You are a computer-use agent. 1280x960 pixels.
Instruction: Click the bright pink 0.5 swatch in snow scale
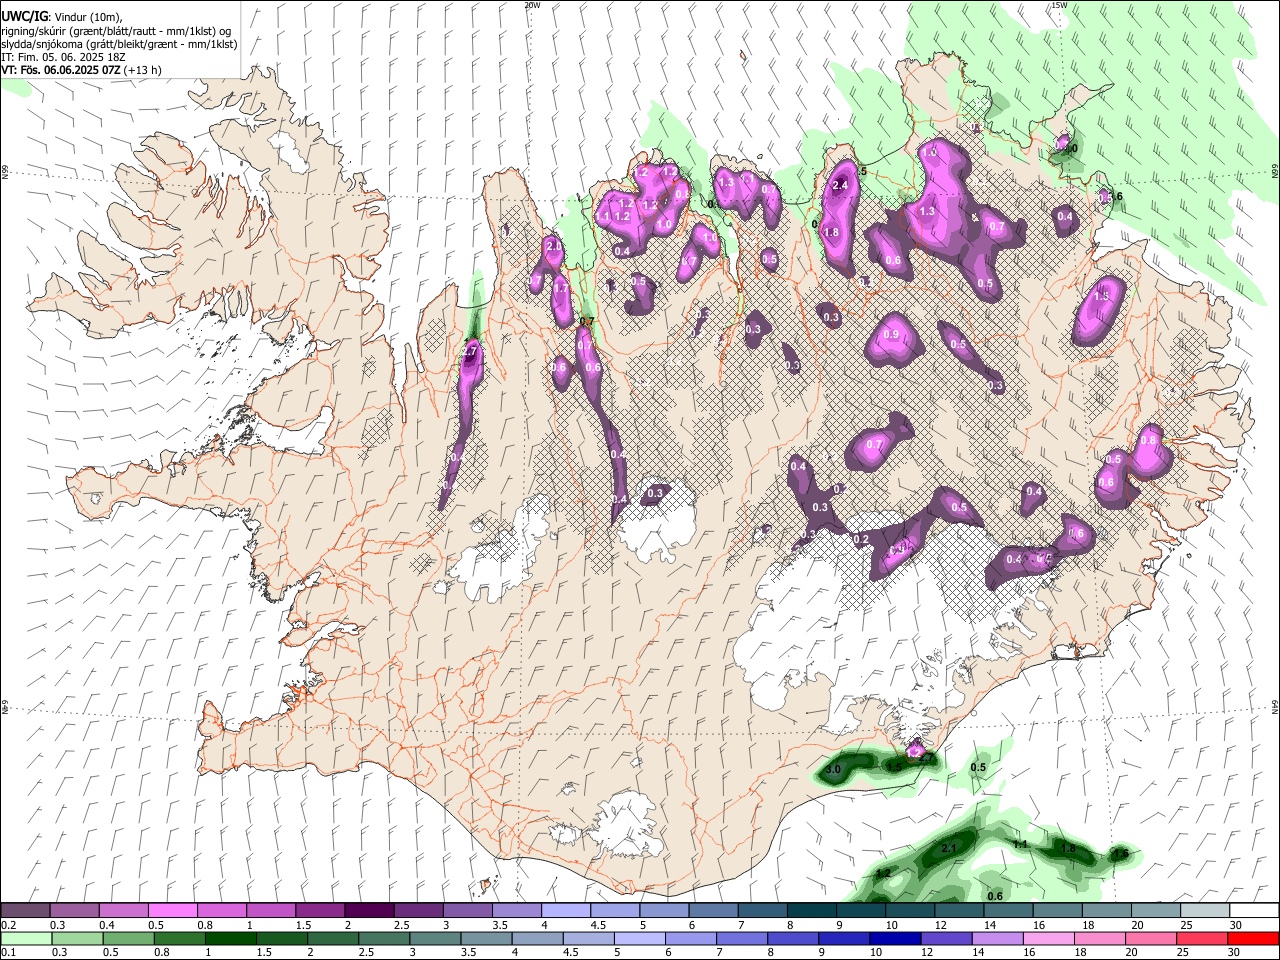tap(173, 911)
